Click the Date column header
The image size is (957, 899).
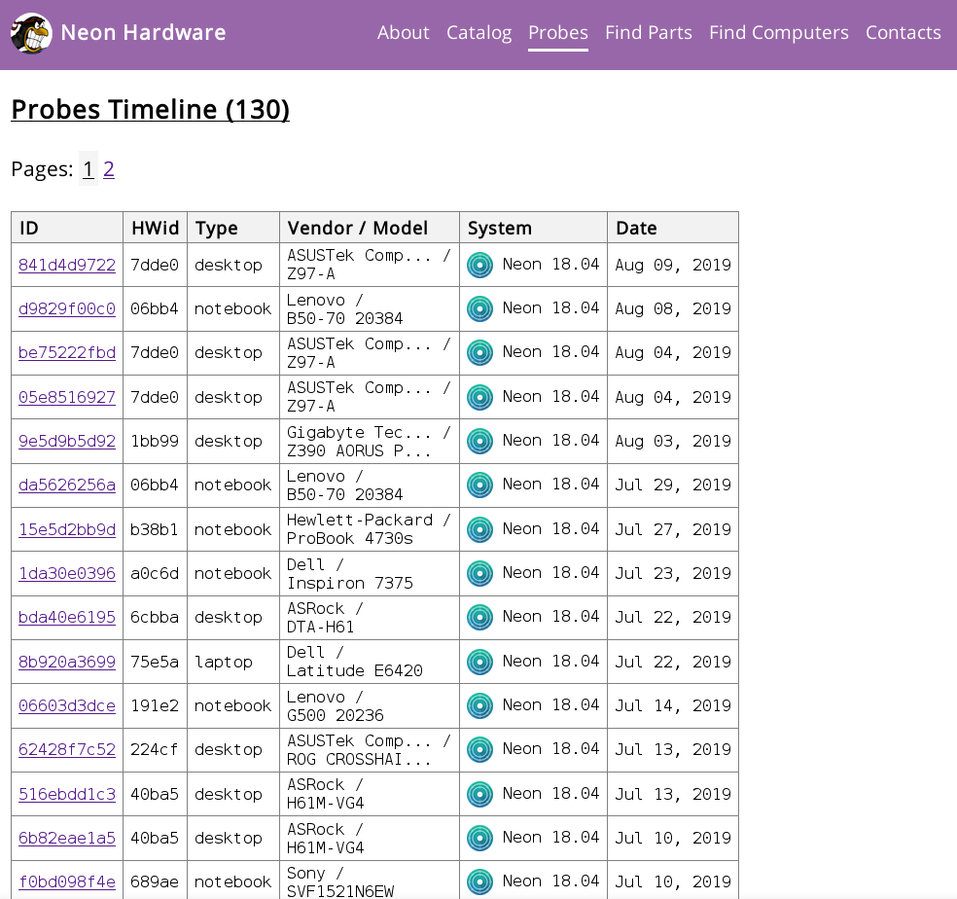point(637,228)
